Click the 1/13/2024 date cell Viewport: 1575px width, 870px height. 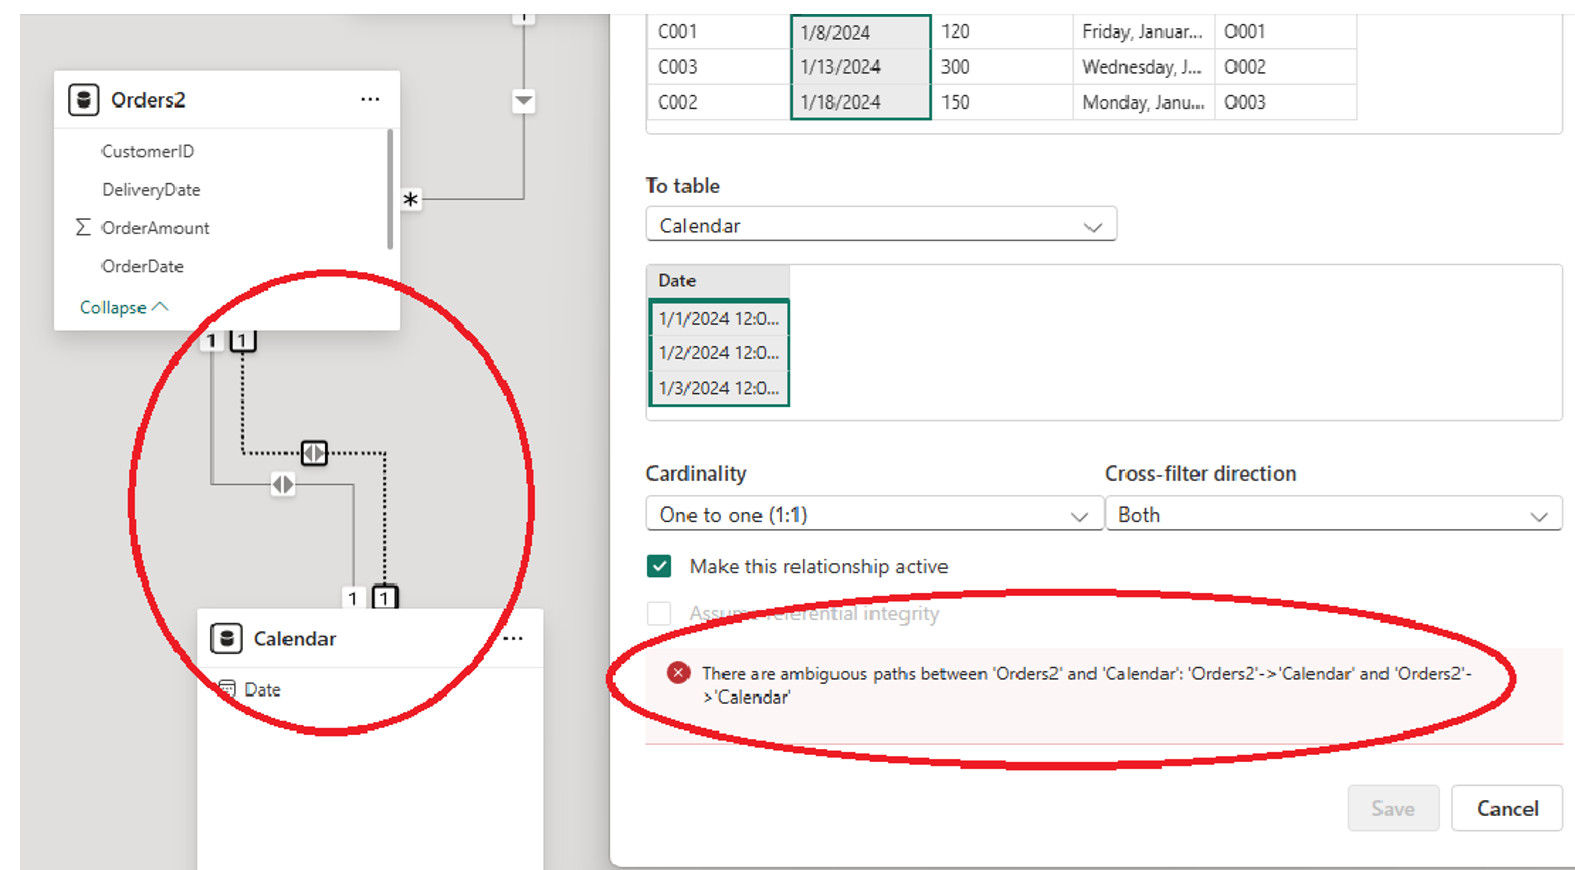(861, 67)
